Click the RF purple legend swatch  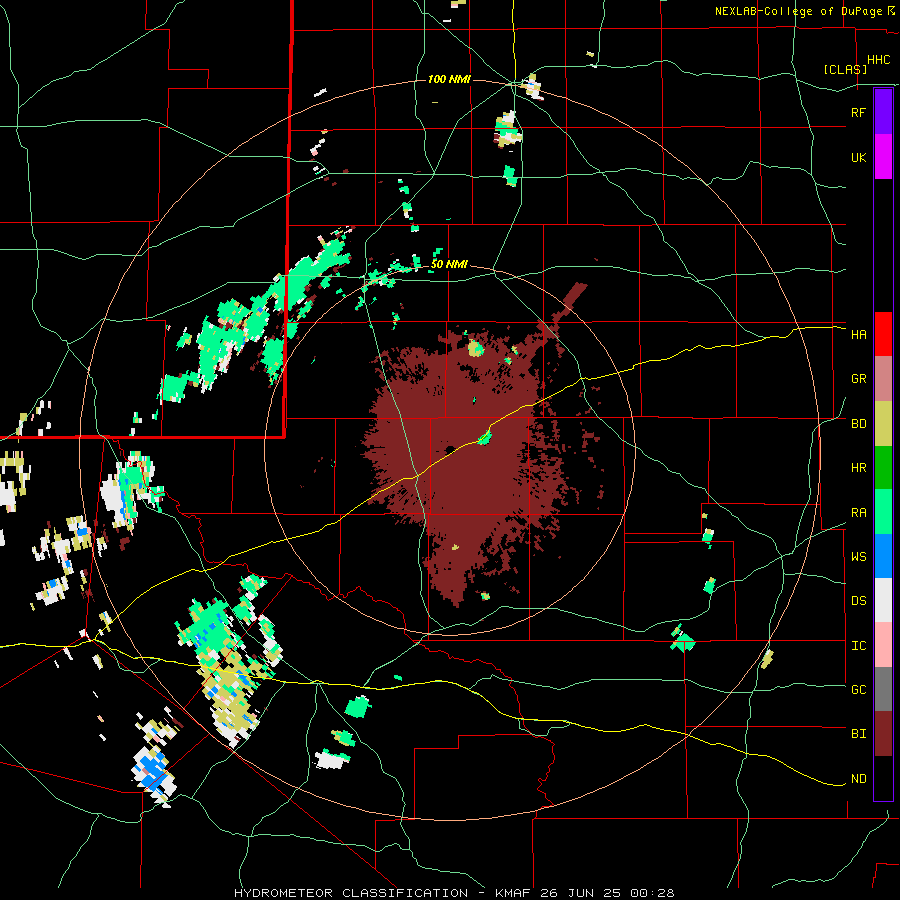click(883, 112)
